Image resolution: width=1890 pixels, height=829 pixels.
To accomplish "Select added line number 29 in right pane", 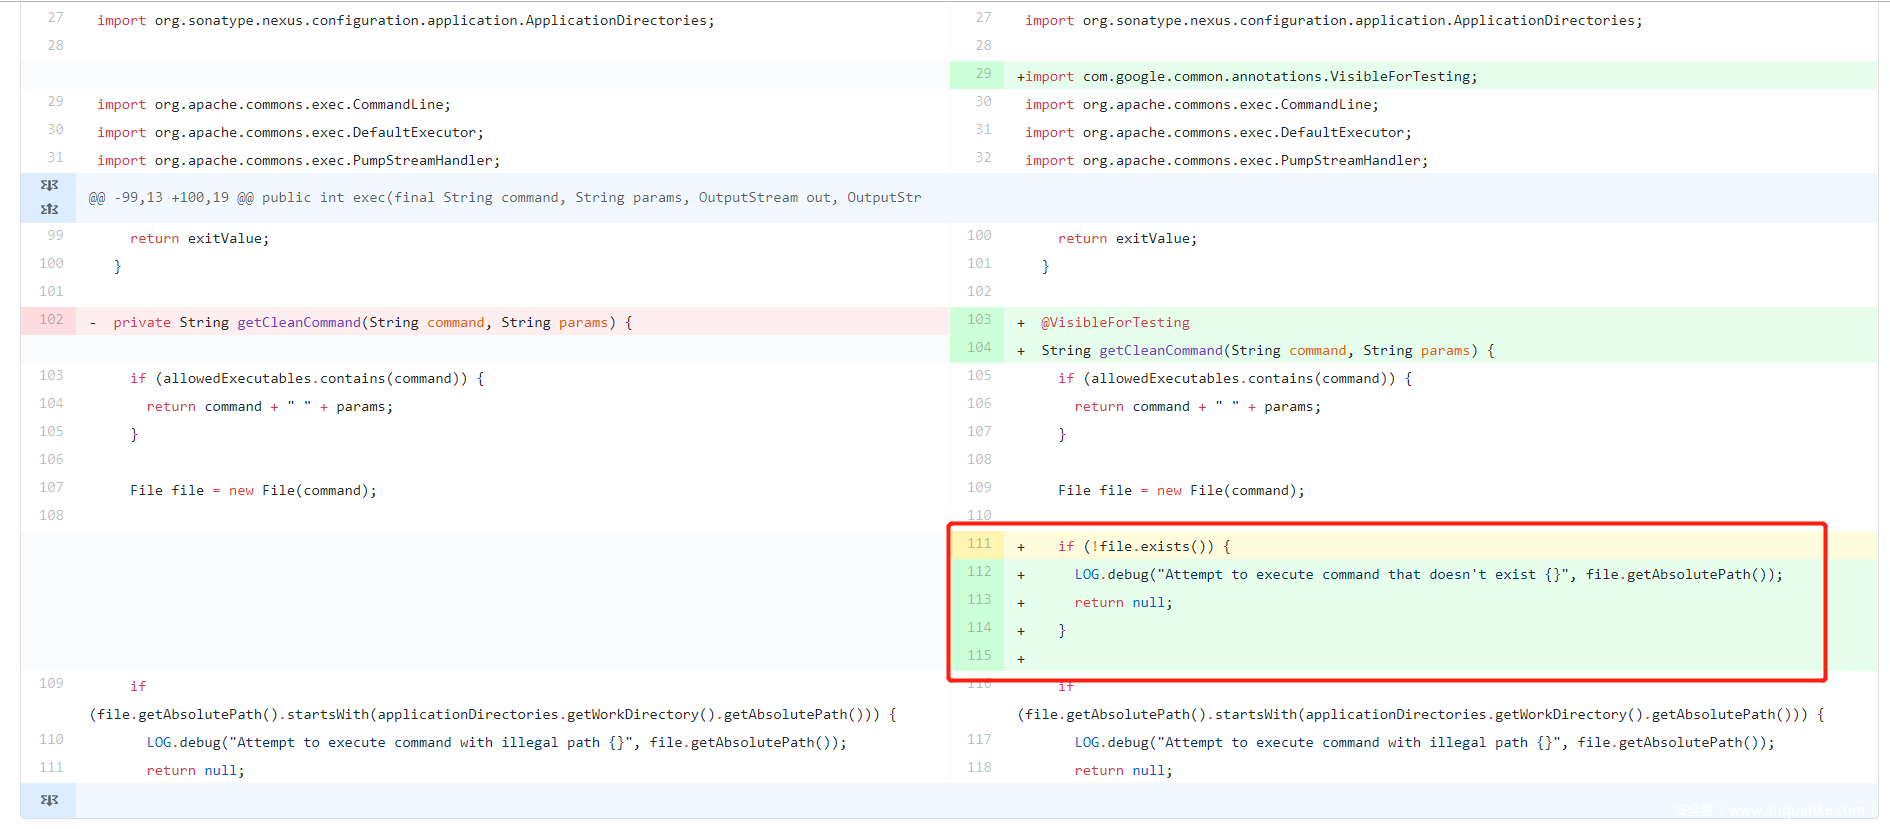I will tap(983, 74).
